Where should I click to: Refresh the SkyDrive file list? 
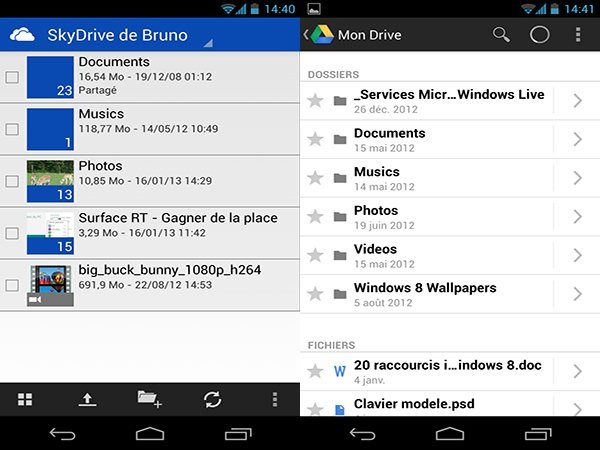click(x=212, y=399)
